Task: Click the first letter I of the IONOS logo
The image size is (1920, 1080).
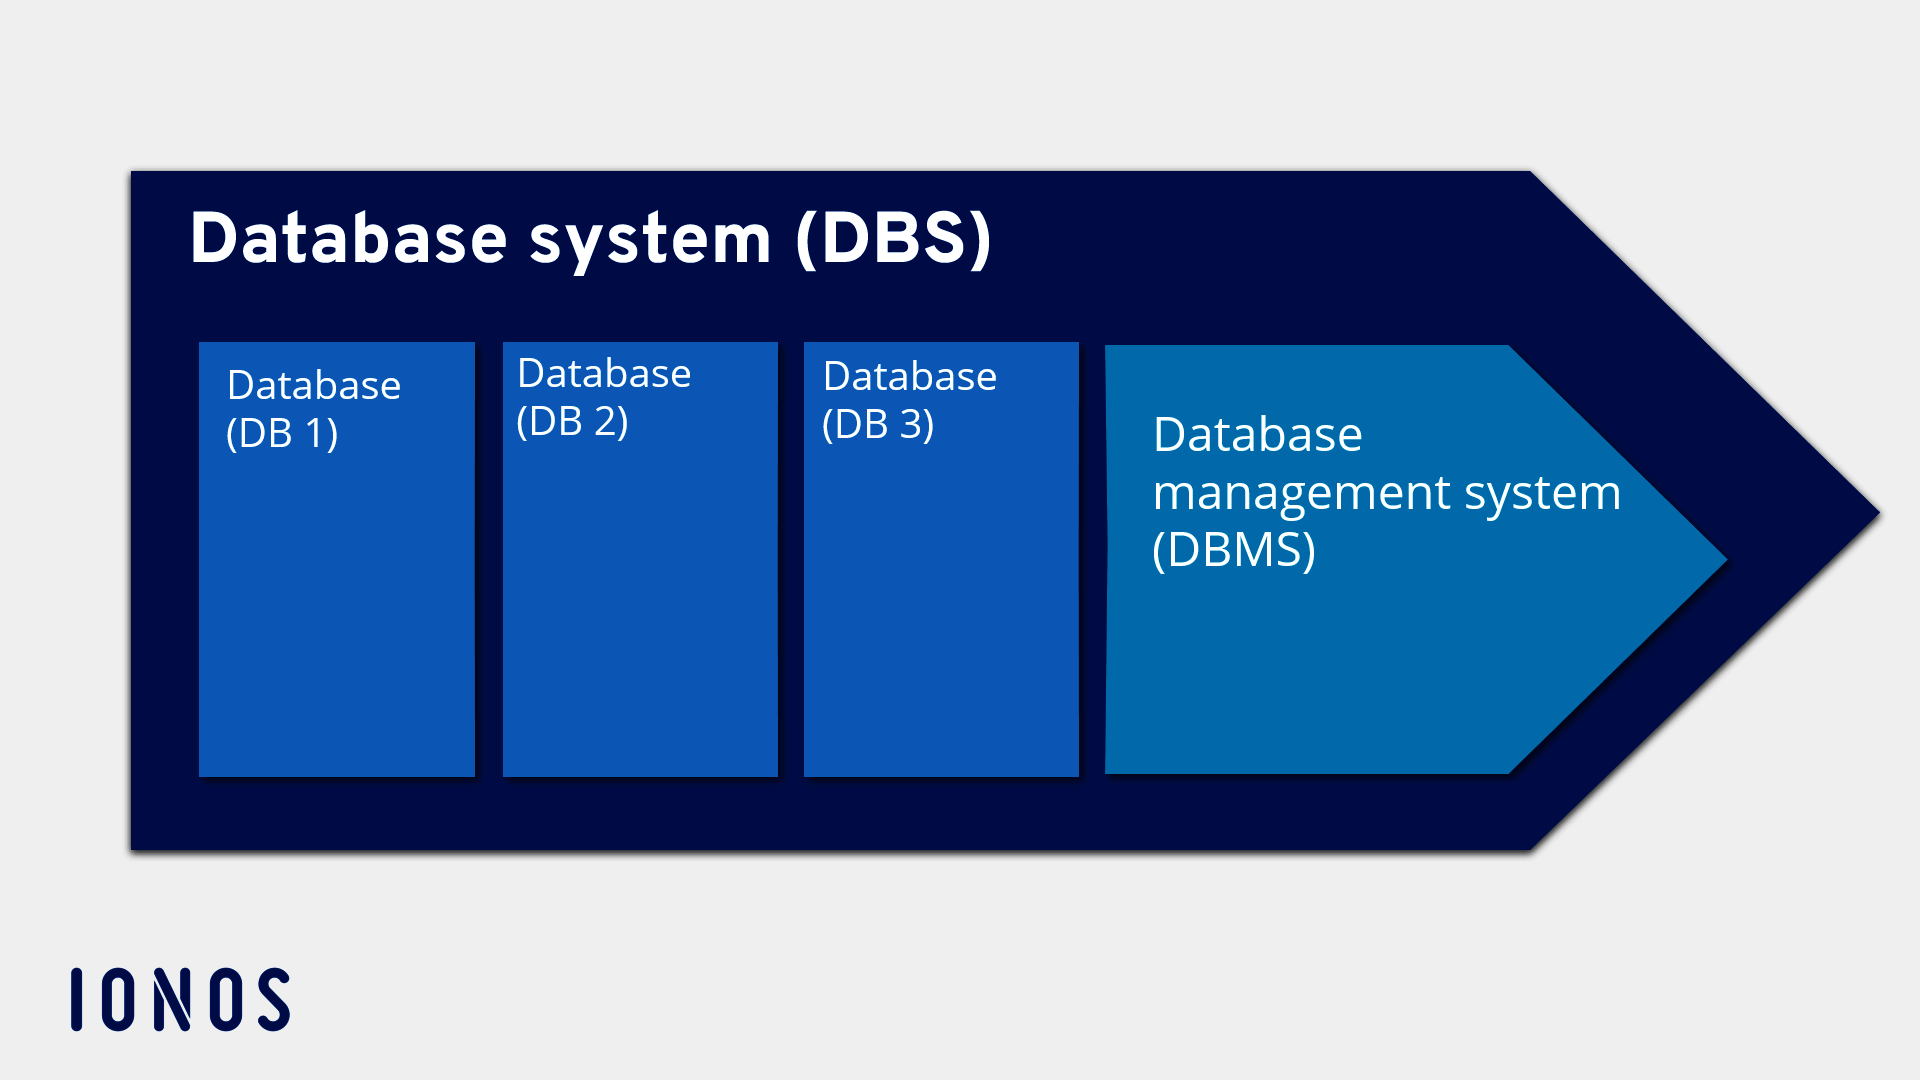Action: 77,999
